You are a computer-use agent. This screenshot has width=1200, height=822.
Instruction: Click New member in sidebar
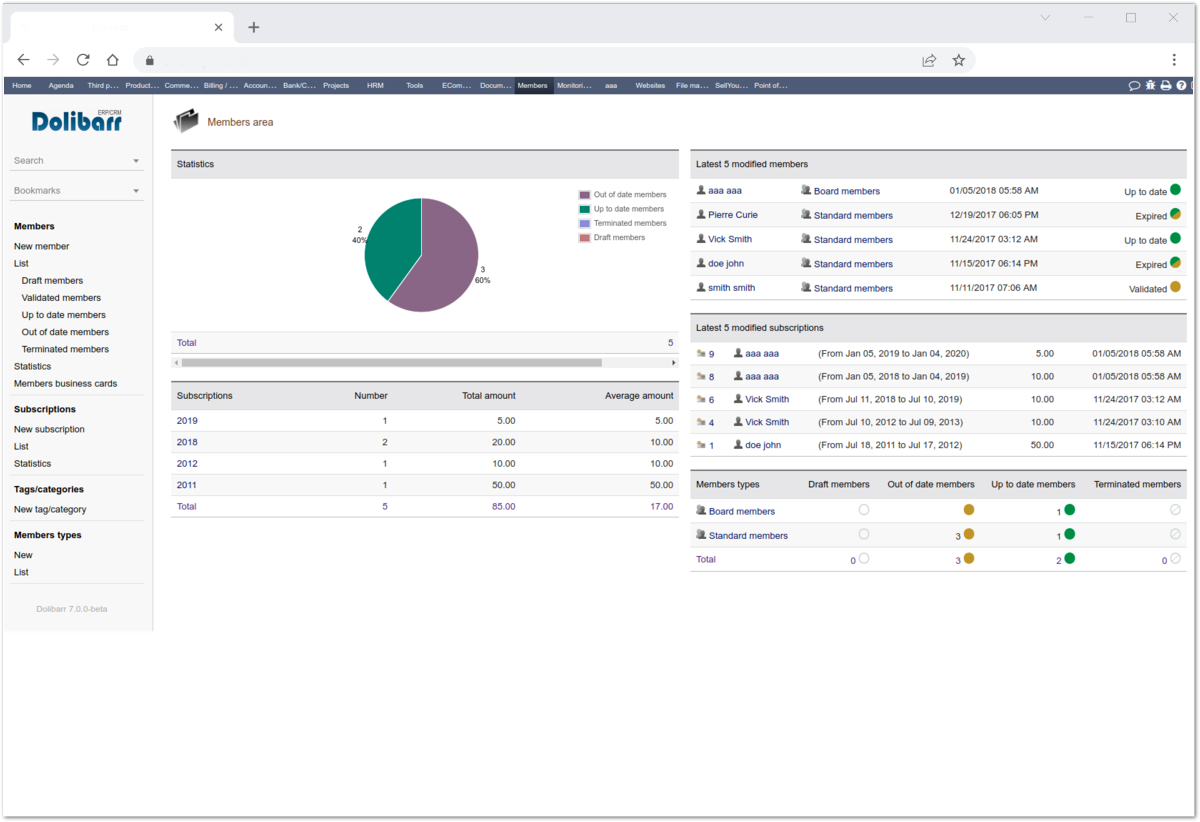pyautogui.click(x=42, y=246)
